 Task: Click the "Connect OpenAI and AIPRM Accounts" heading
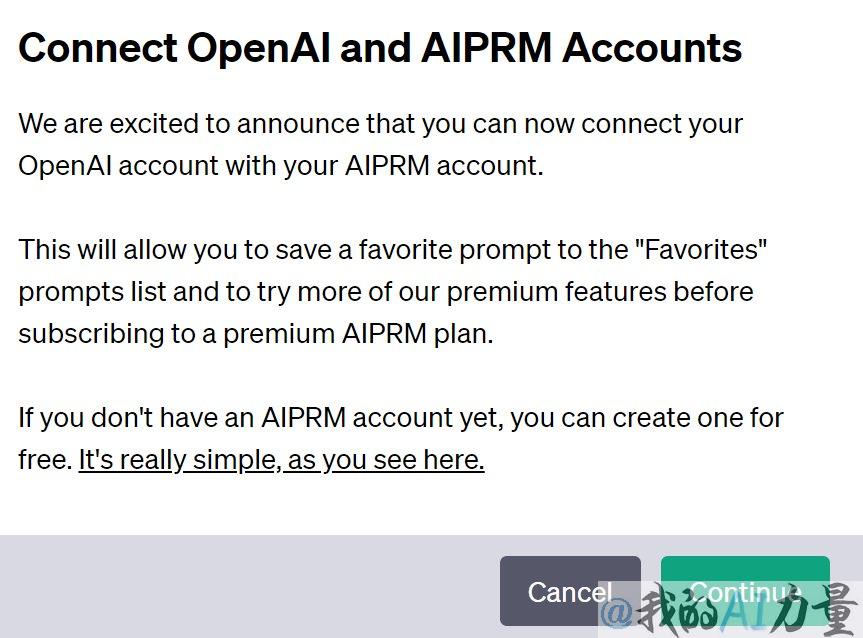tap(380, 48)
